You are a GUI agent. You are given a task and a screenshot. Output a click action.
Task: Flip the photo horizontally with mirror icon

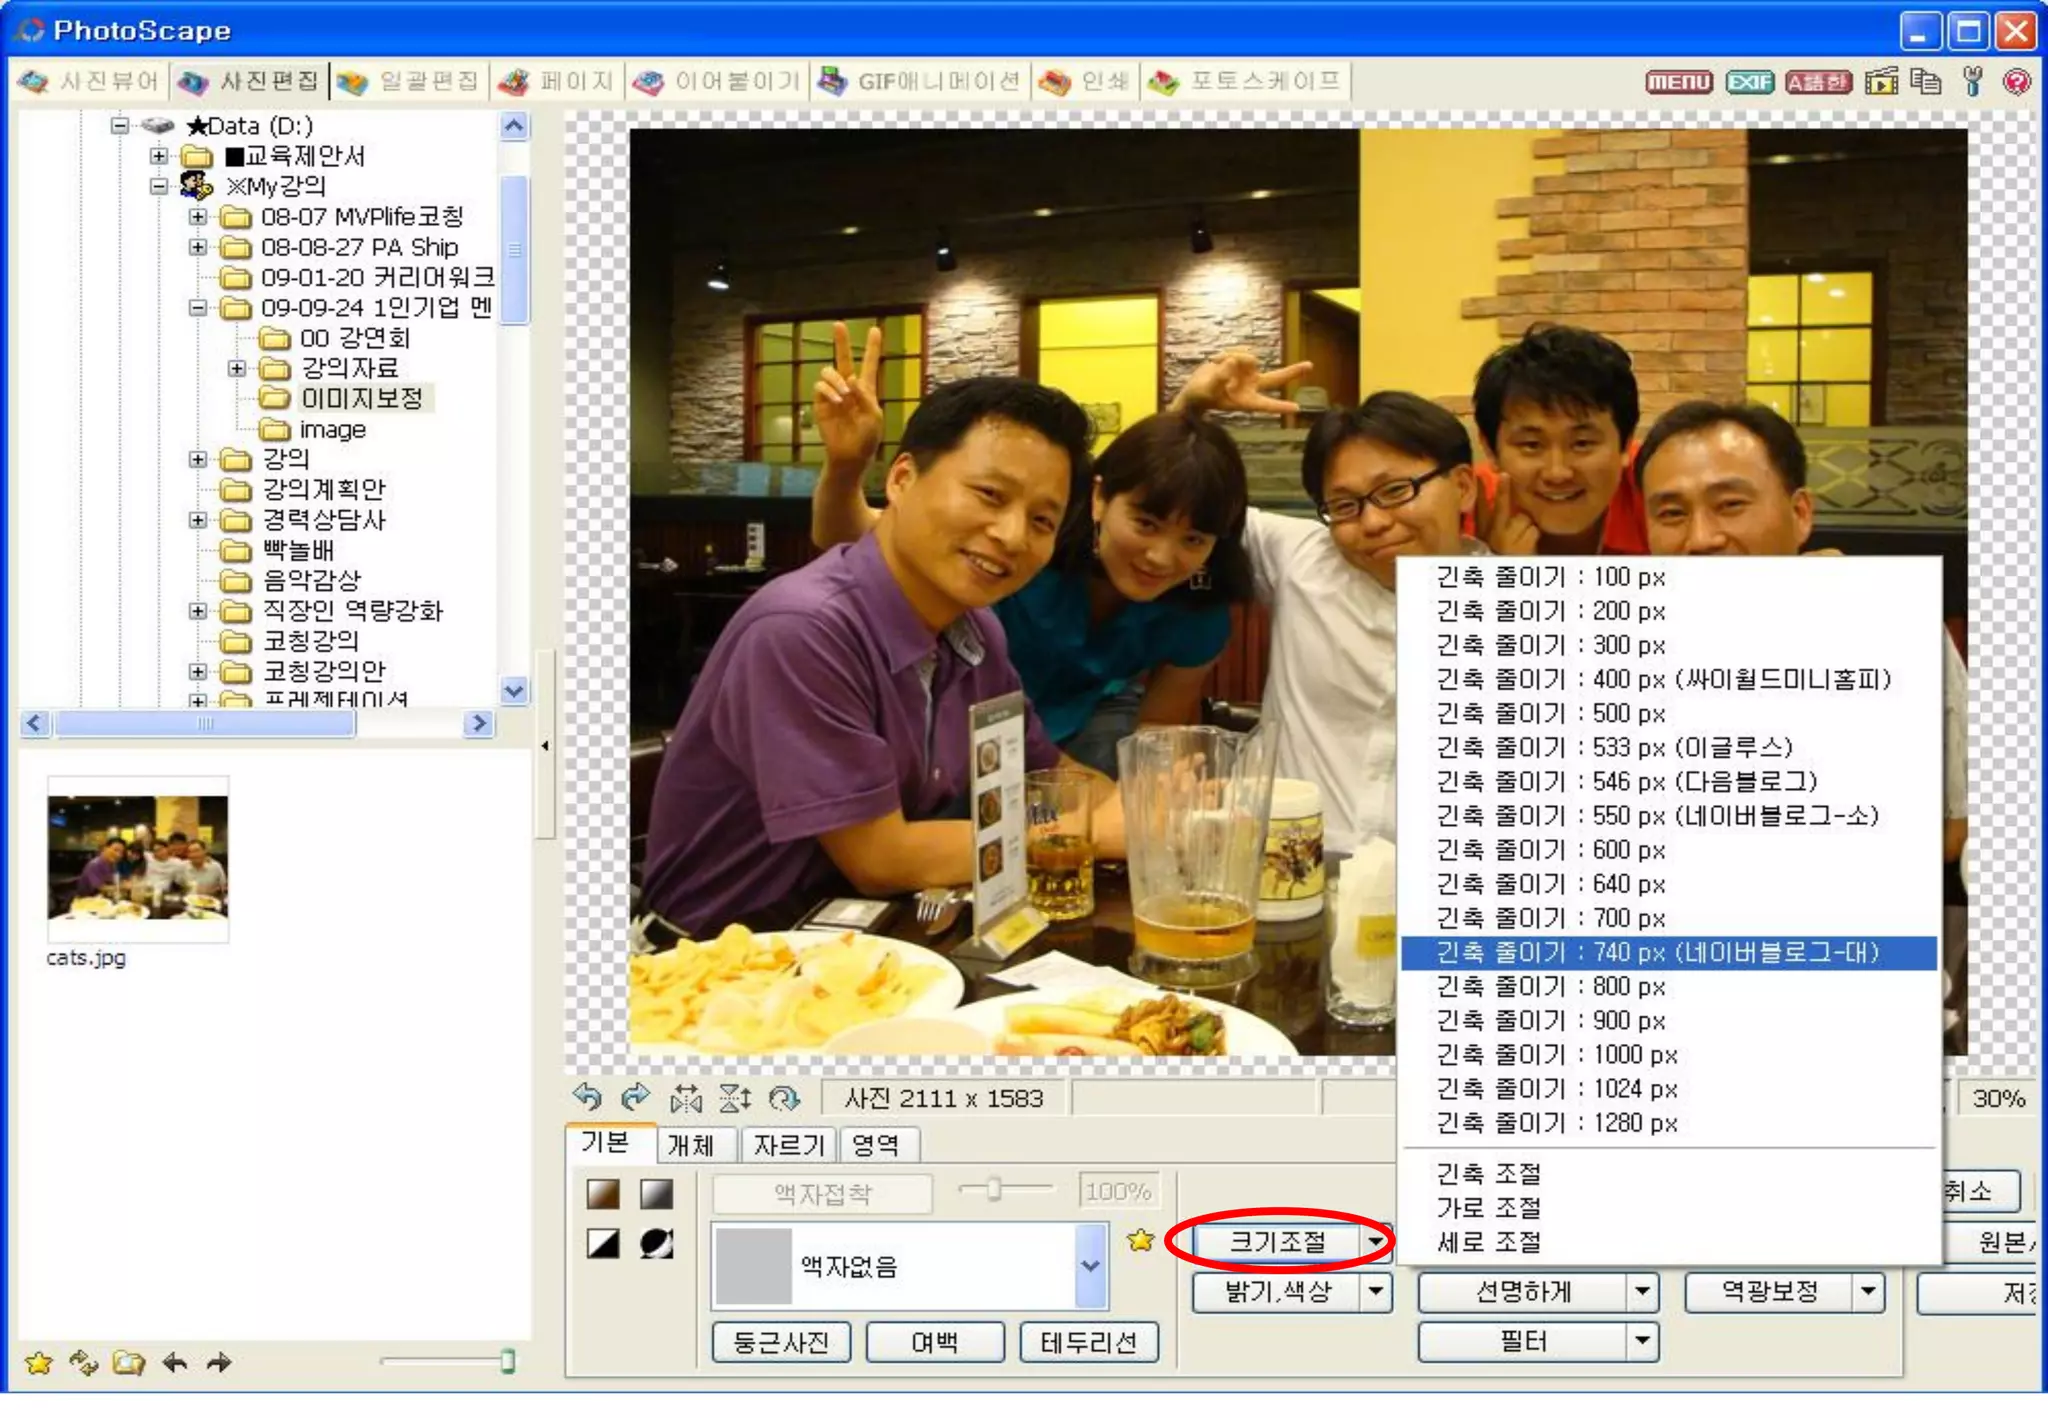(x=686, y=1098)
